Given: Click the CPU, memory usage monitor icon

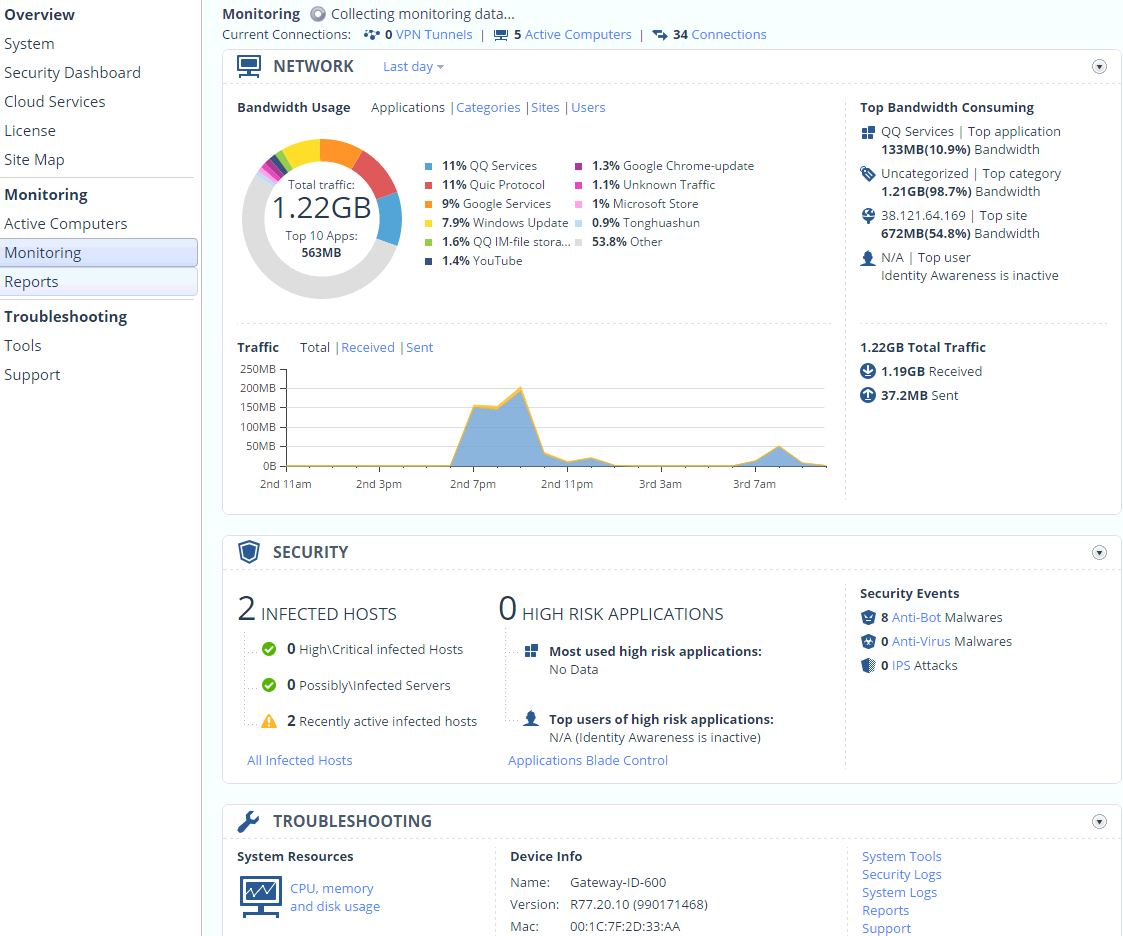Looking at the screenshot, I should (x=261, y=897).
